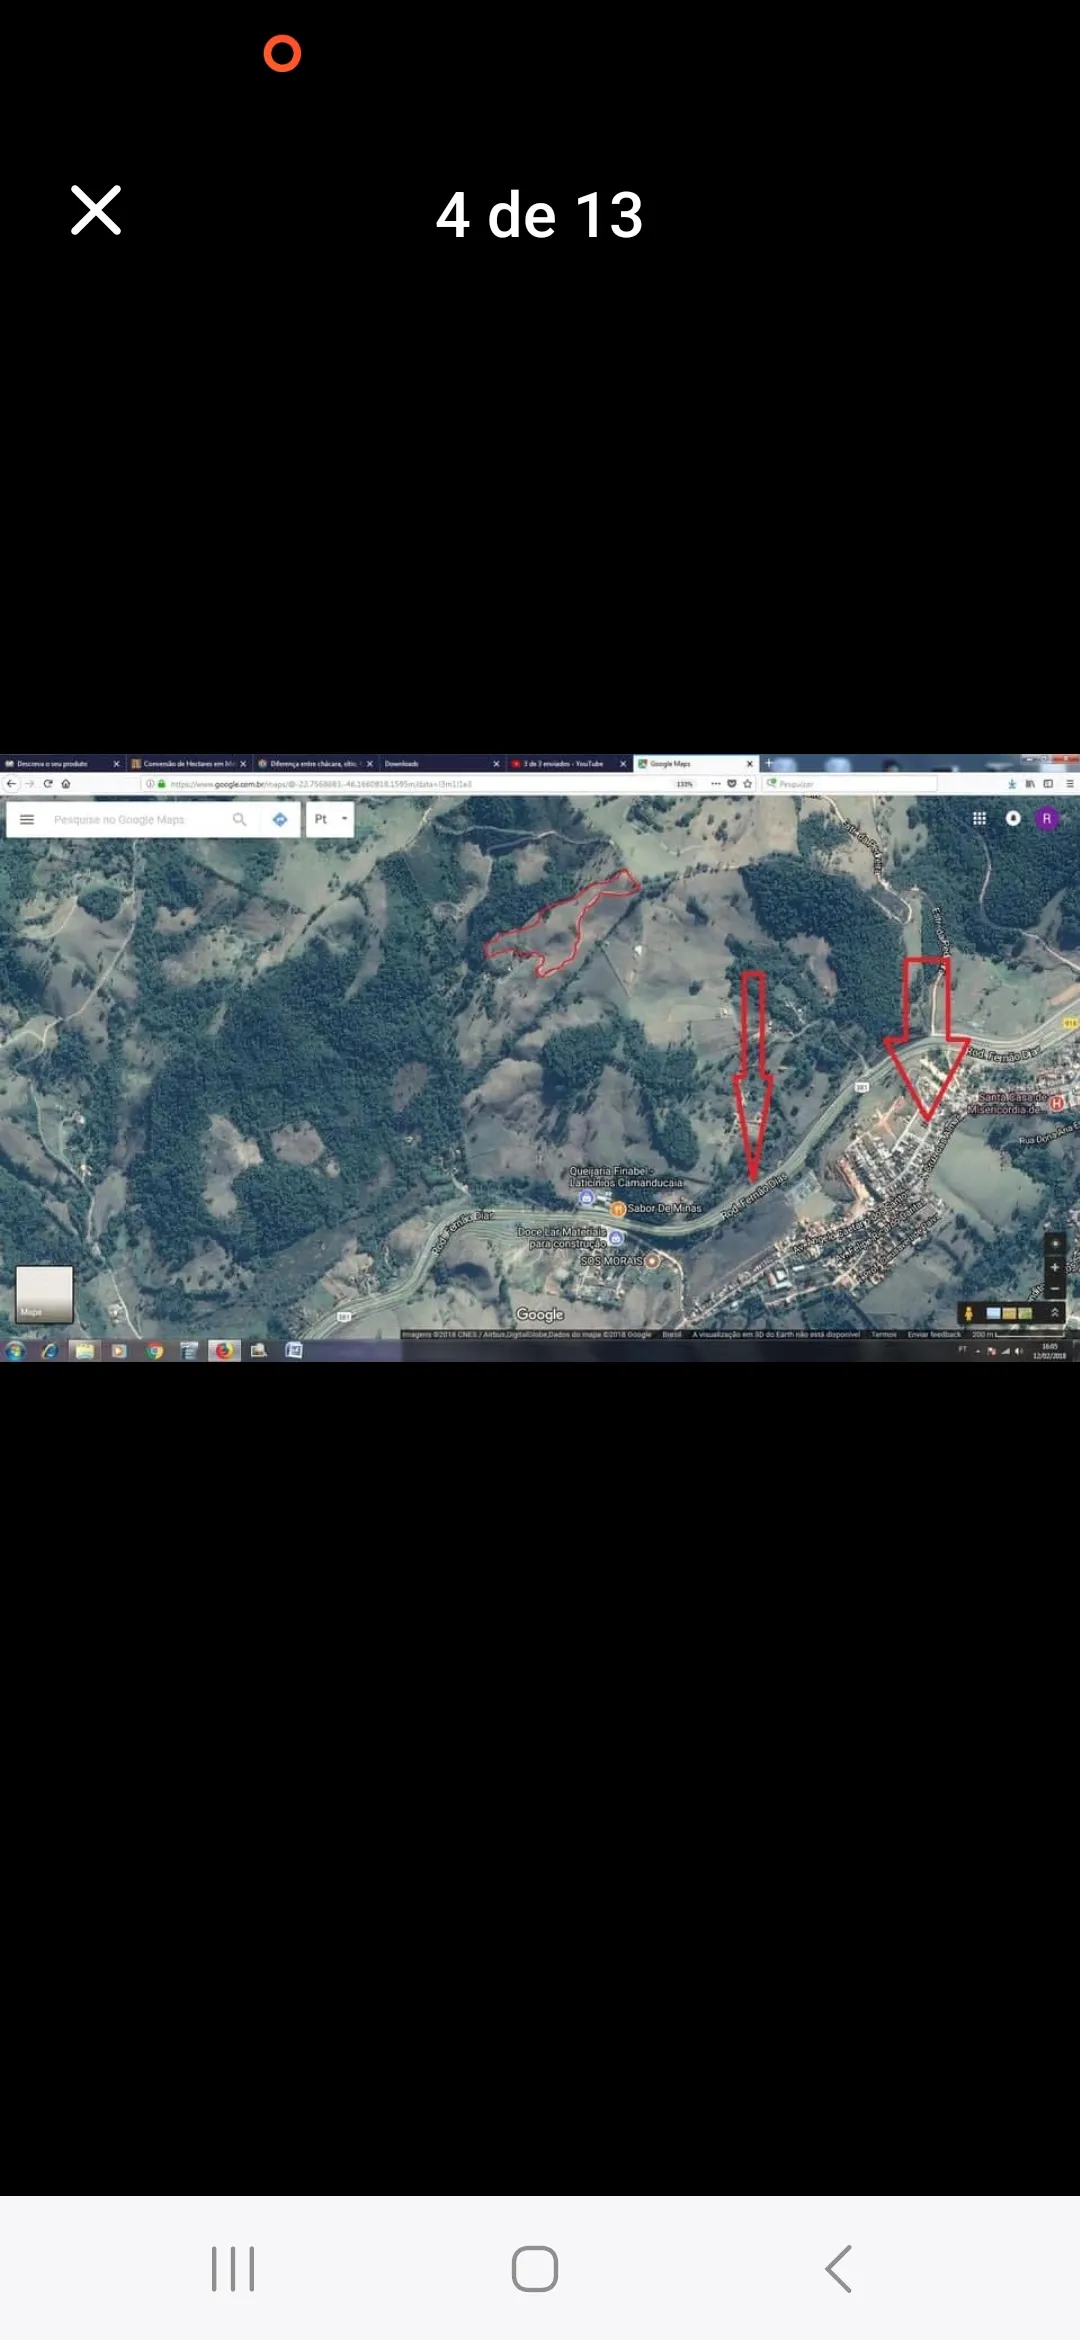Click the map zoom in plus button

coord(1054,1267)
